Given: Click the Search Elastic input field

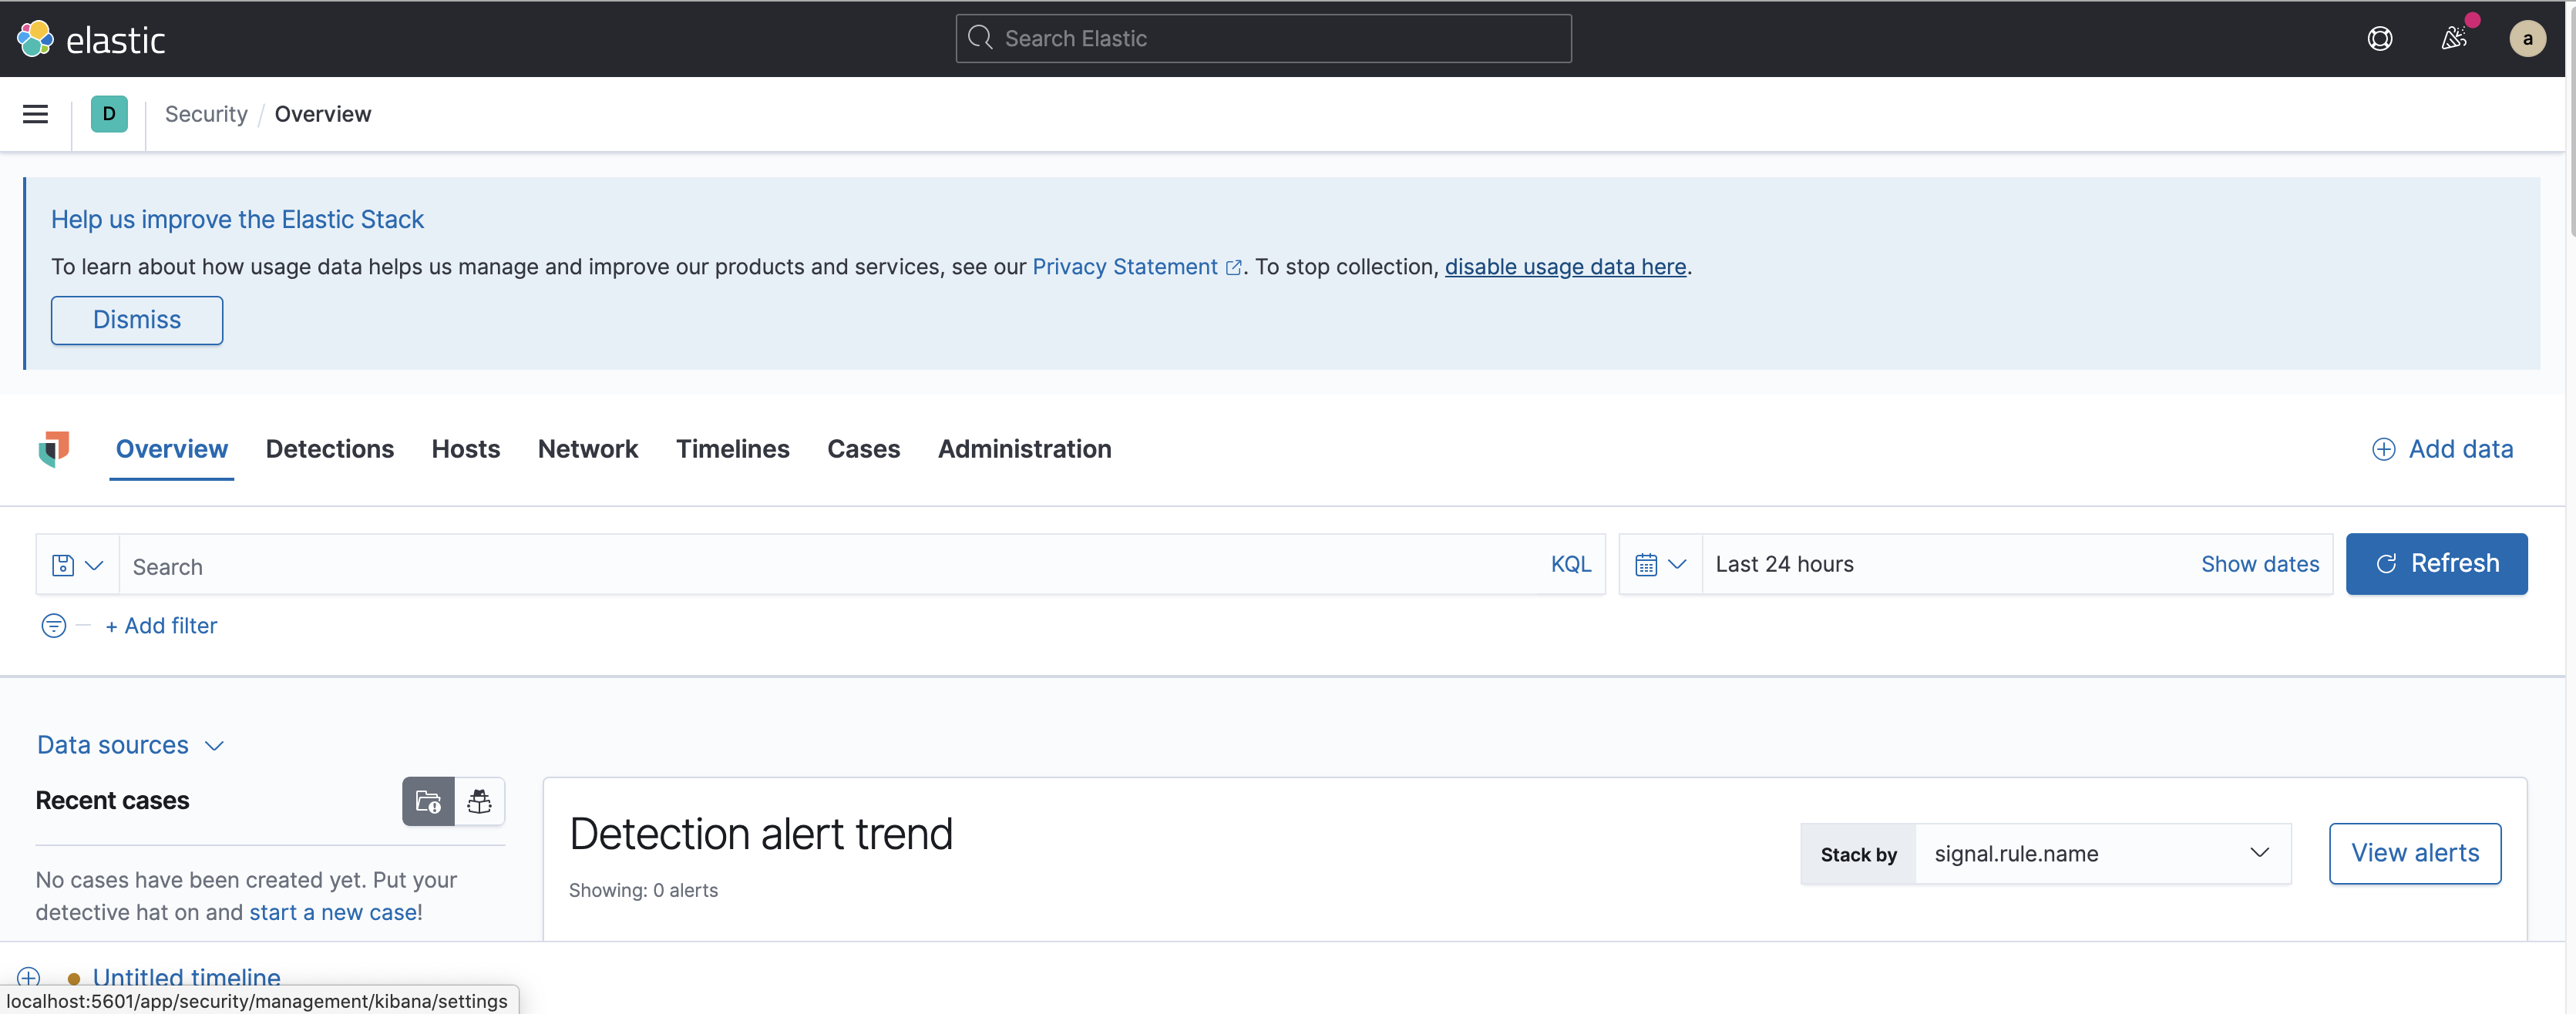Looking at the screenshot, I should click(1263, 39).
